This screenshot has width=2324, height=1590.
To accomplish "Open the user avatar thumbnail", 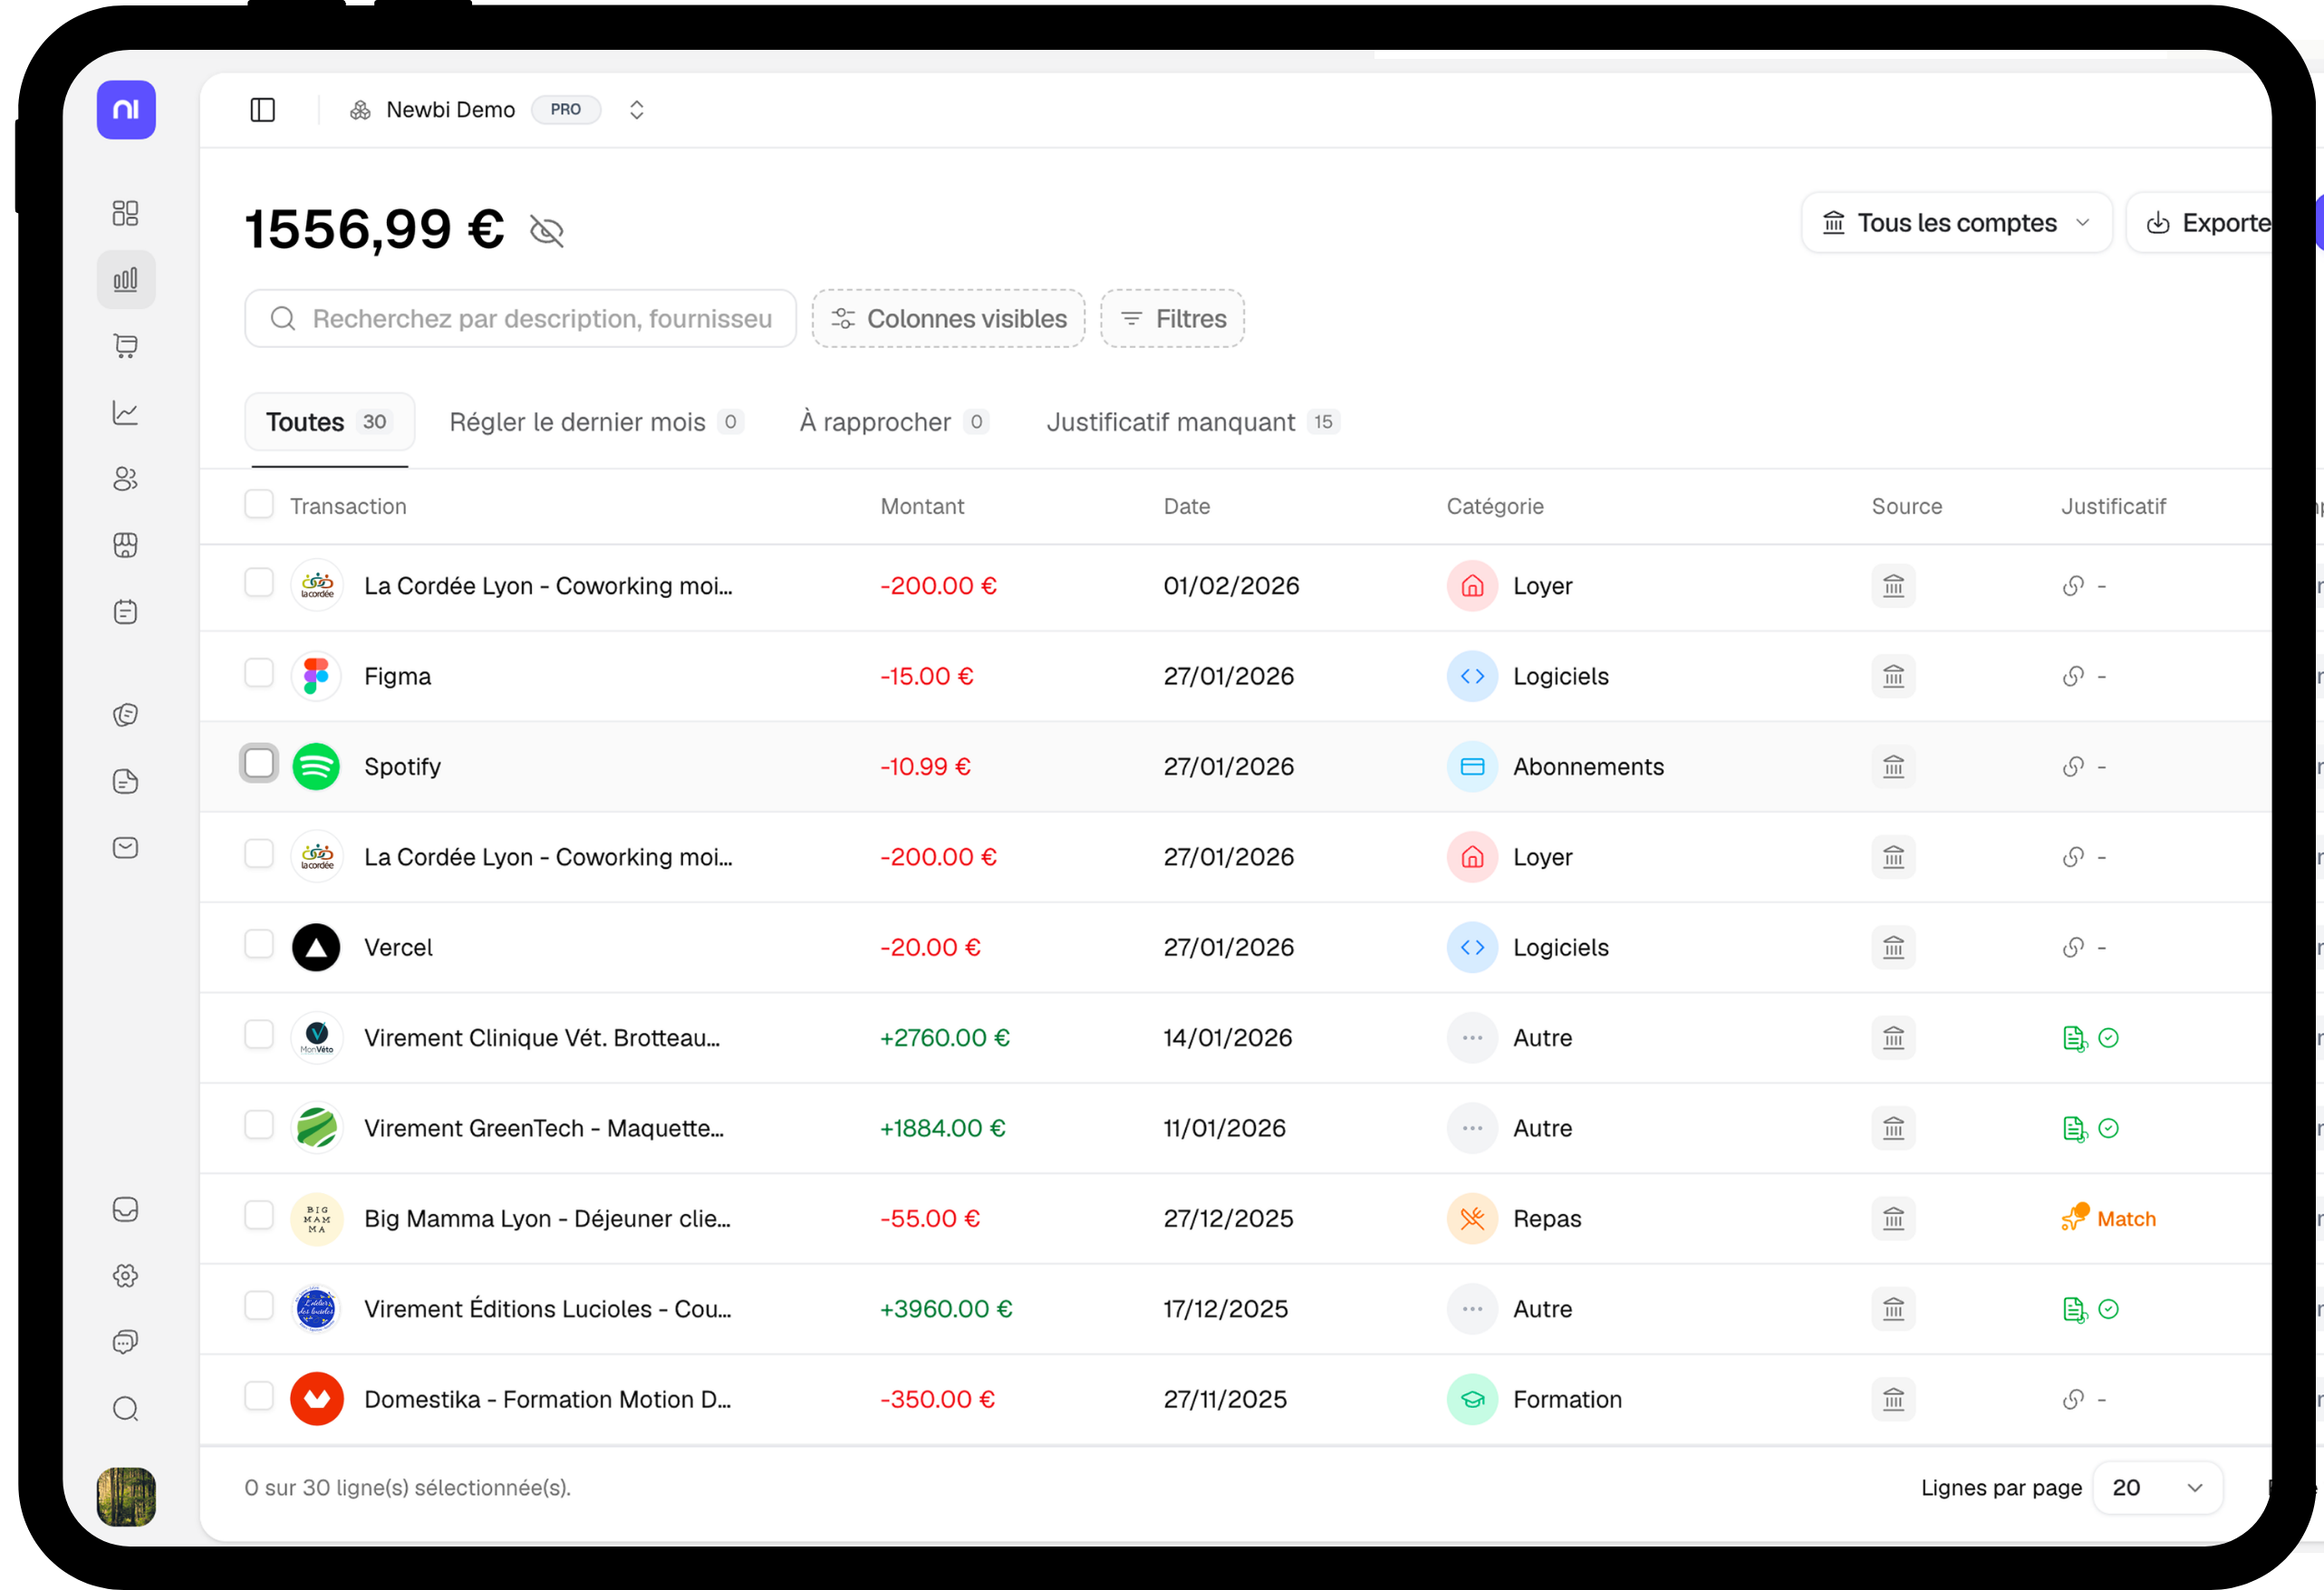I will pos(126,1497).
